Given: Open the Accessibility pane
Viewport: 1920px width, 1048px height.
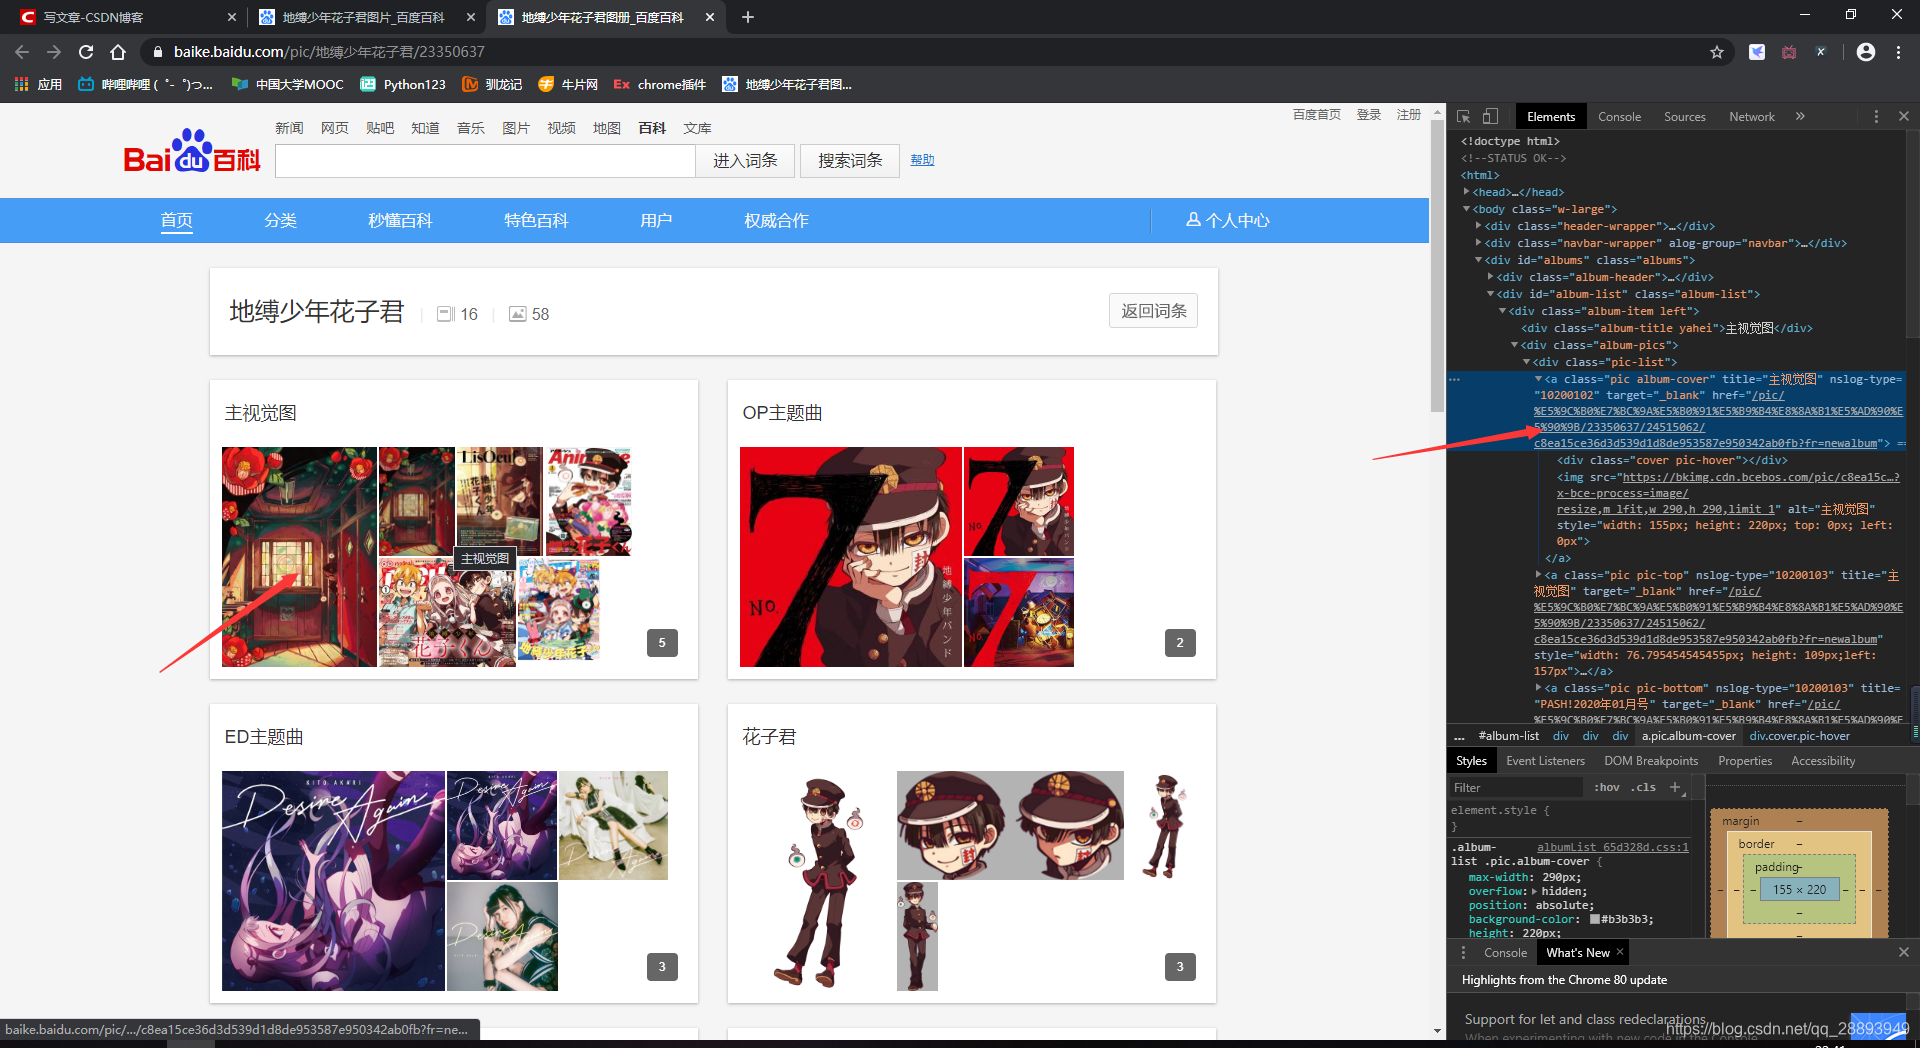Looking at the screenshot, I should tap(1823, 761).
